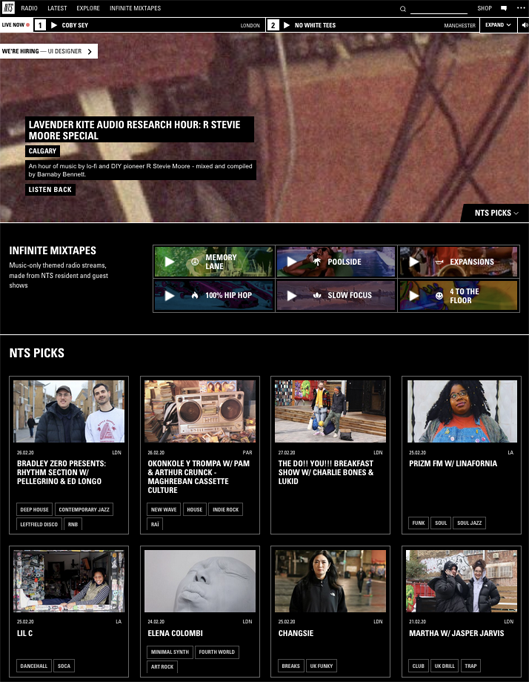Open the three-dots more menu
The width and height of the screenshot is (529, 682).
(521, 8)
